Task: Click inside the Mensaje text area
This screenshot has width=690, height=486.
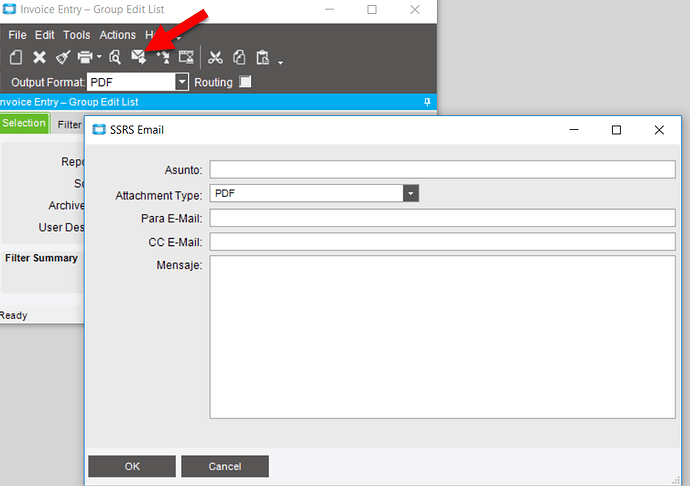Action: click(x=442, y=337)
